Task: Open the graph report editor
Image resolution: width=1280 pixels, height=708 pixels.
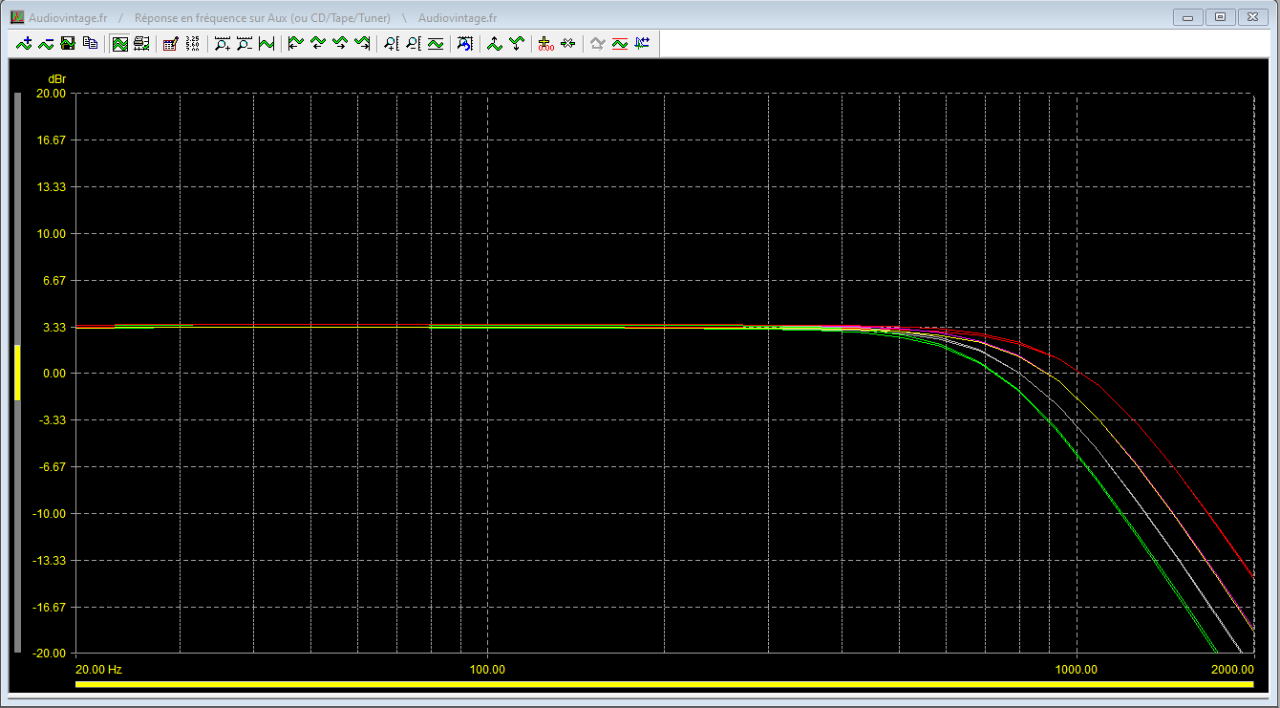Action: 169,43
